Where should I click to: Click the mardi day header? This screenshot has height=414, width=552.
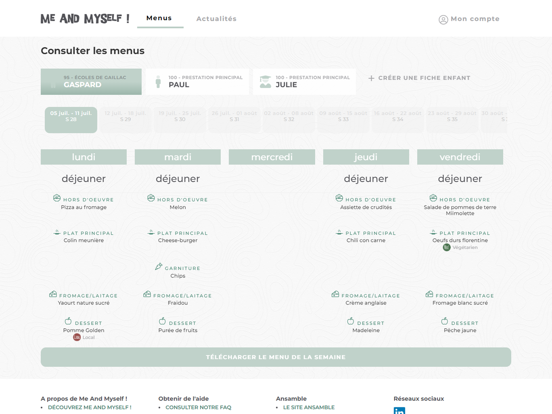[178, 157]
